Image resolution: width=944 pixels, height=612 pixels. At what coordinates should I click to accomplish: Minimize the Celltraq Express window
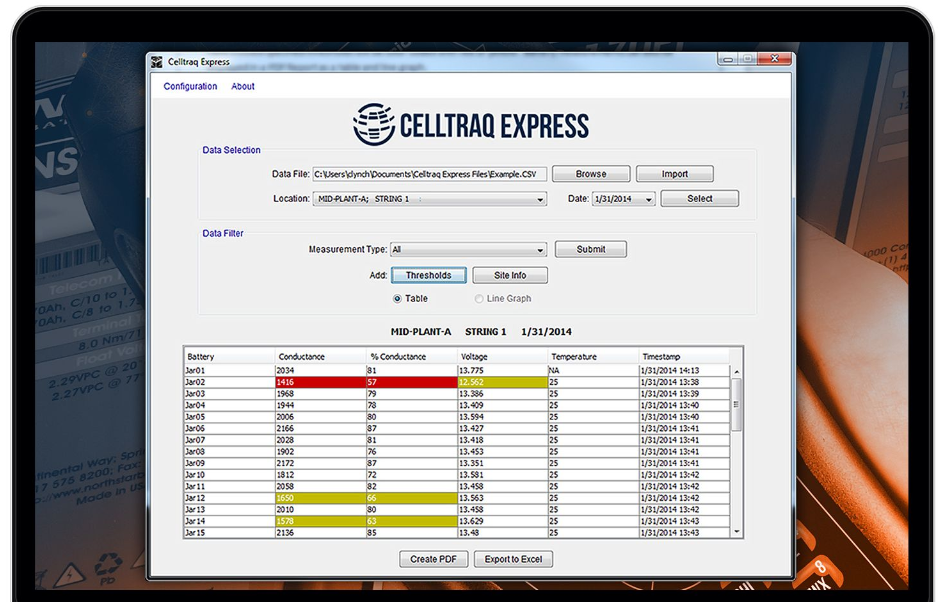tap(727, 59)
